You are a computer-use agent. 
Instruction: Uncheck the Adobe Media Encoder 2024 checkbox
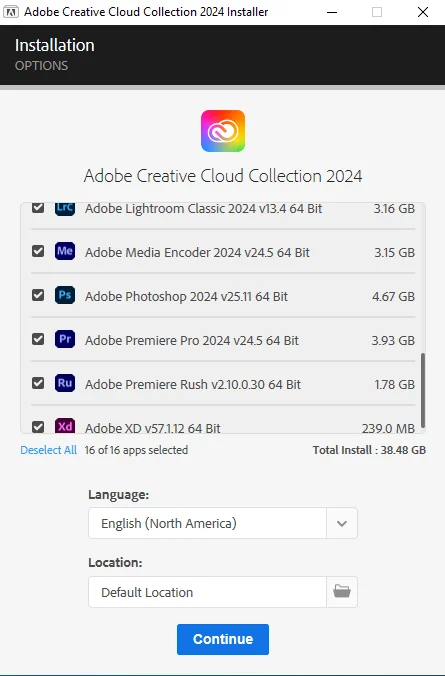38,251
